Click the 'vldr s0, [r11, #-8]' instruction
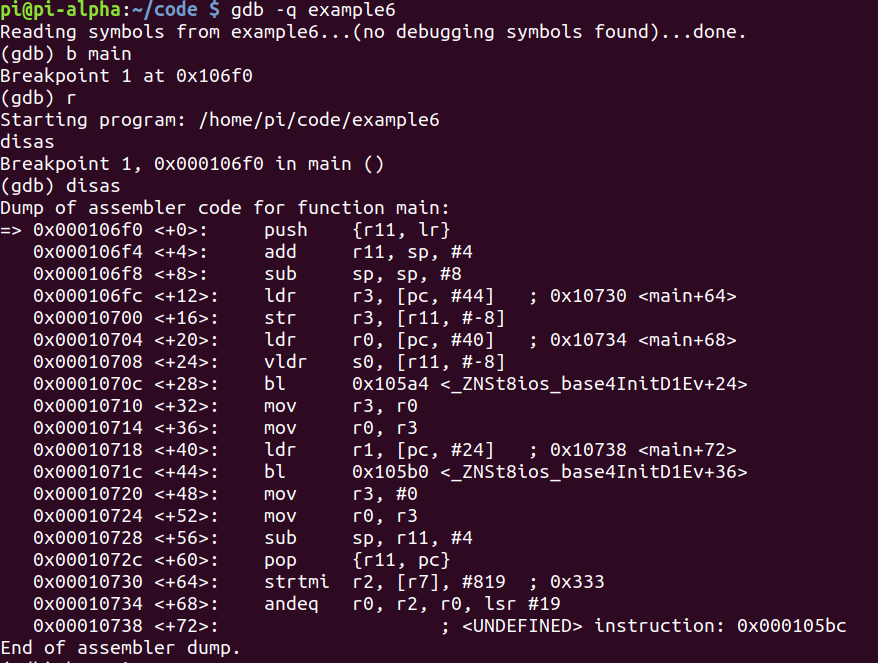Screen dimensions: 878x663 pos(384,362)
